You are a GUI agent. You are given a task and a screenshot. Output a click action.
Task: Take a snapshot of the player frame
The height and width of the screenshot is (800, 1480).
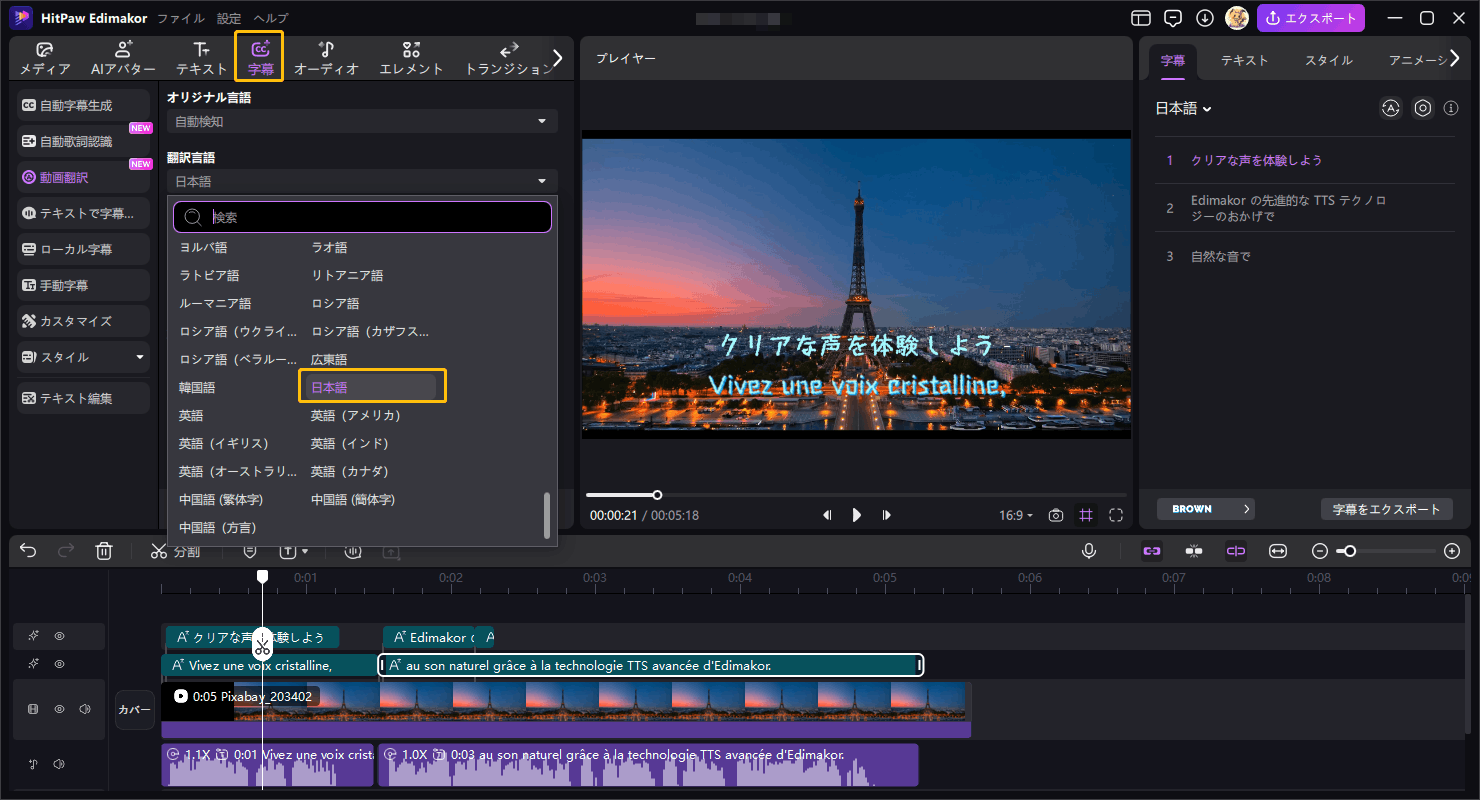[x=1055, y=515]
